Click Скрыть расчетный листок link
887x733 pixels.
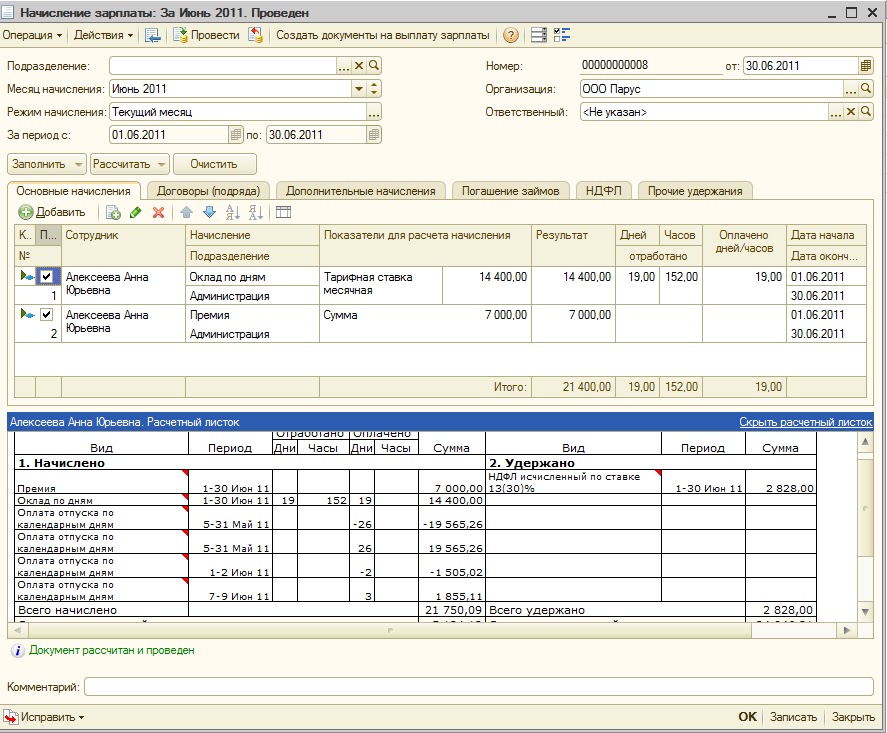(x=805, y=422)
